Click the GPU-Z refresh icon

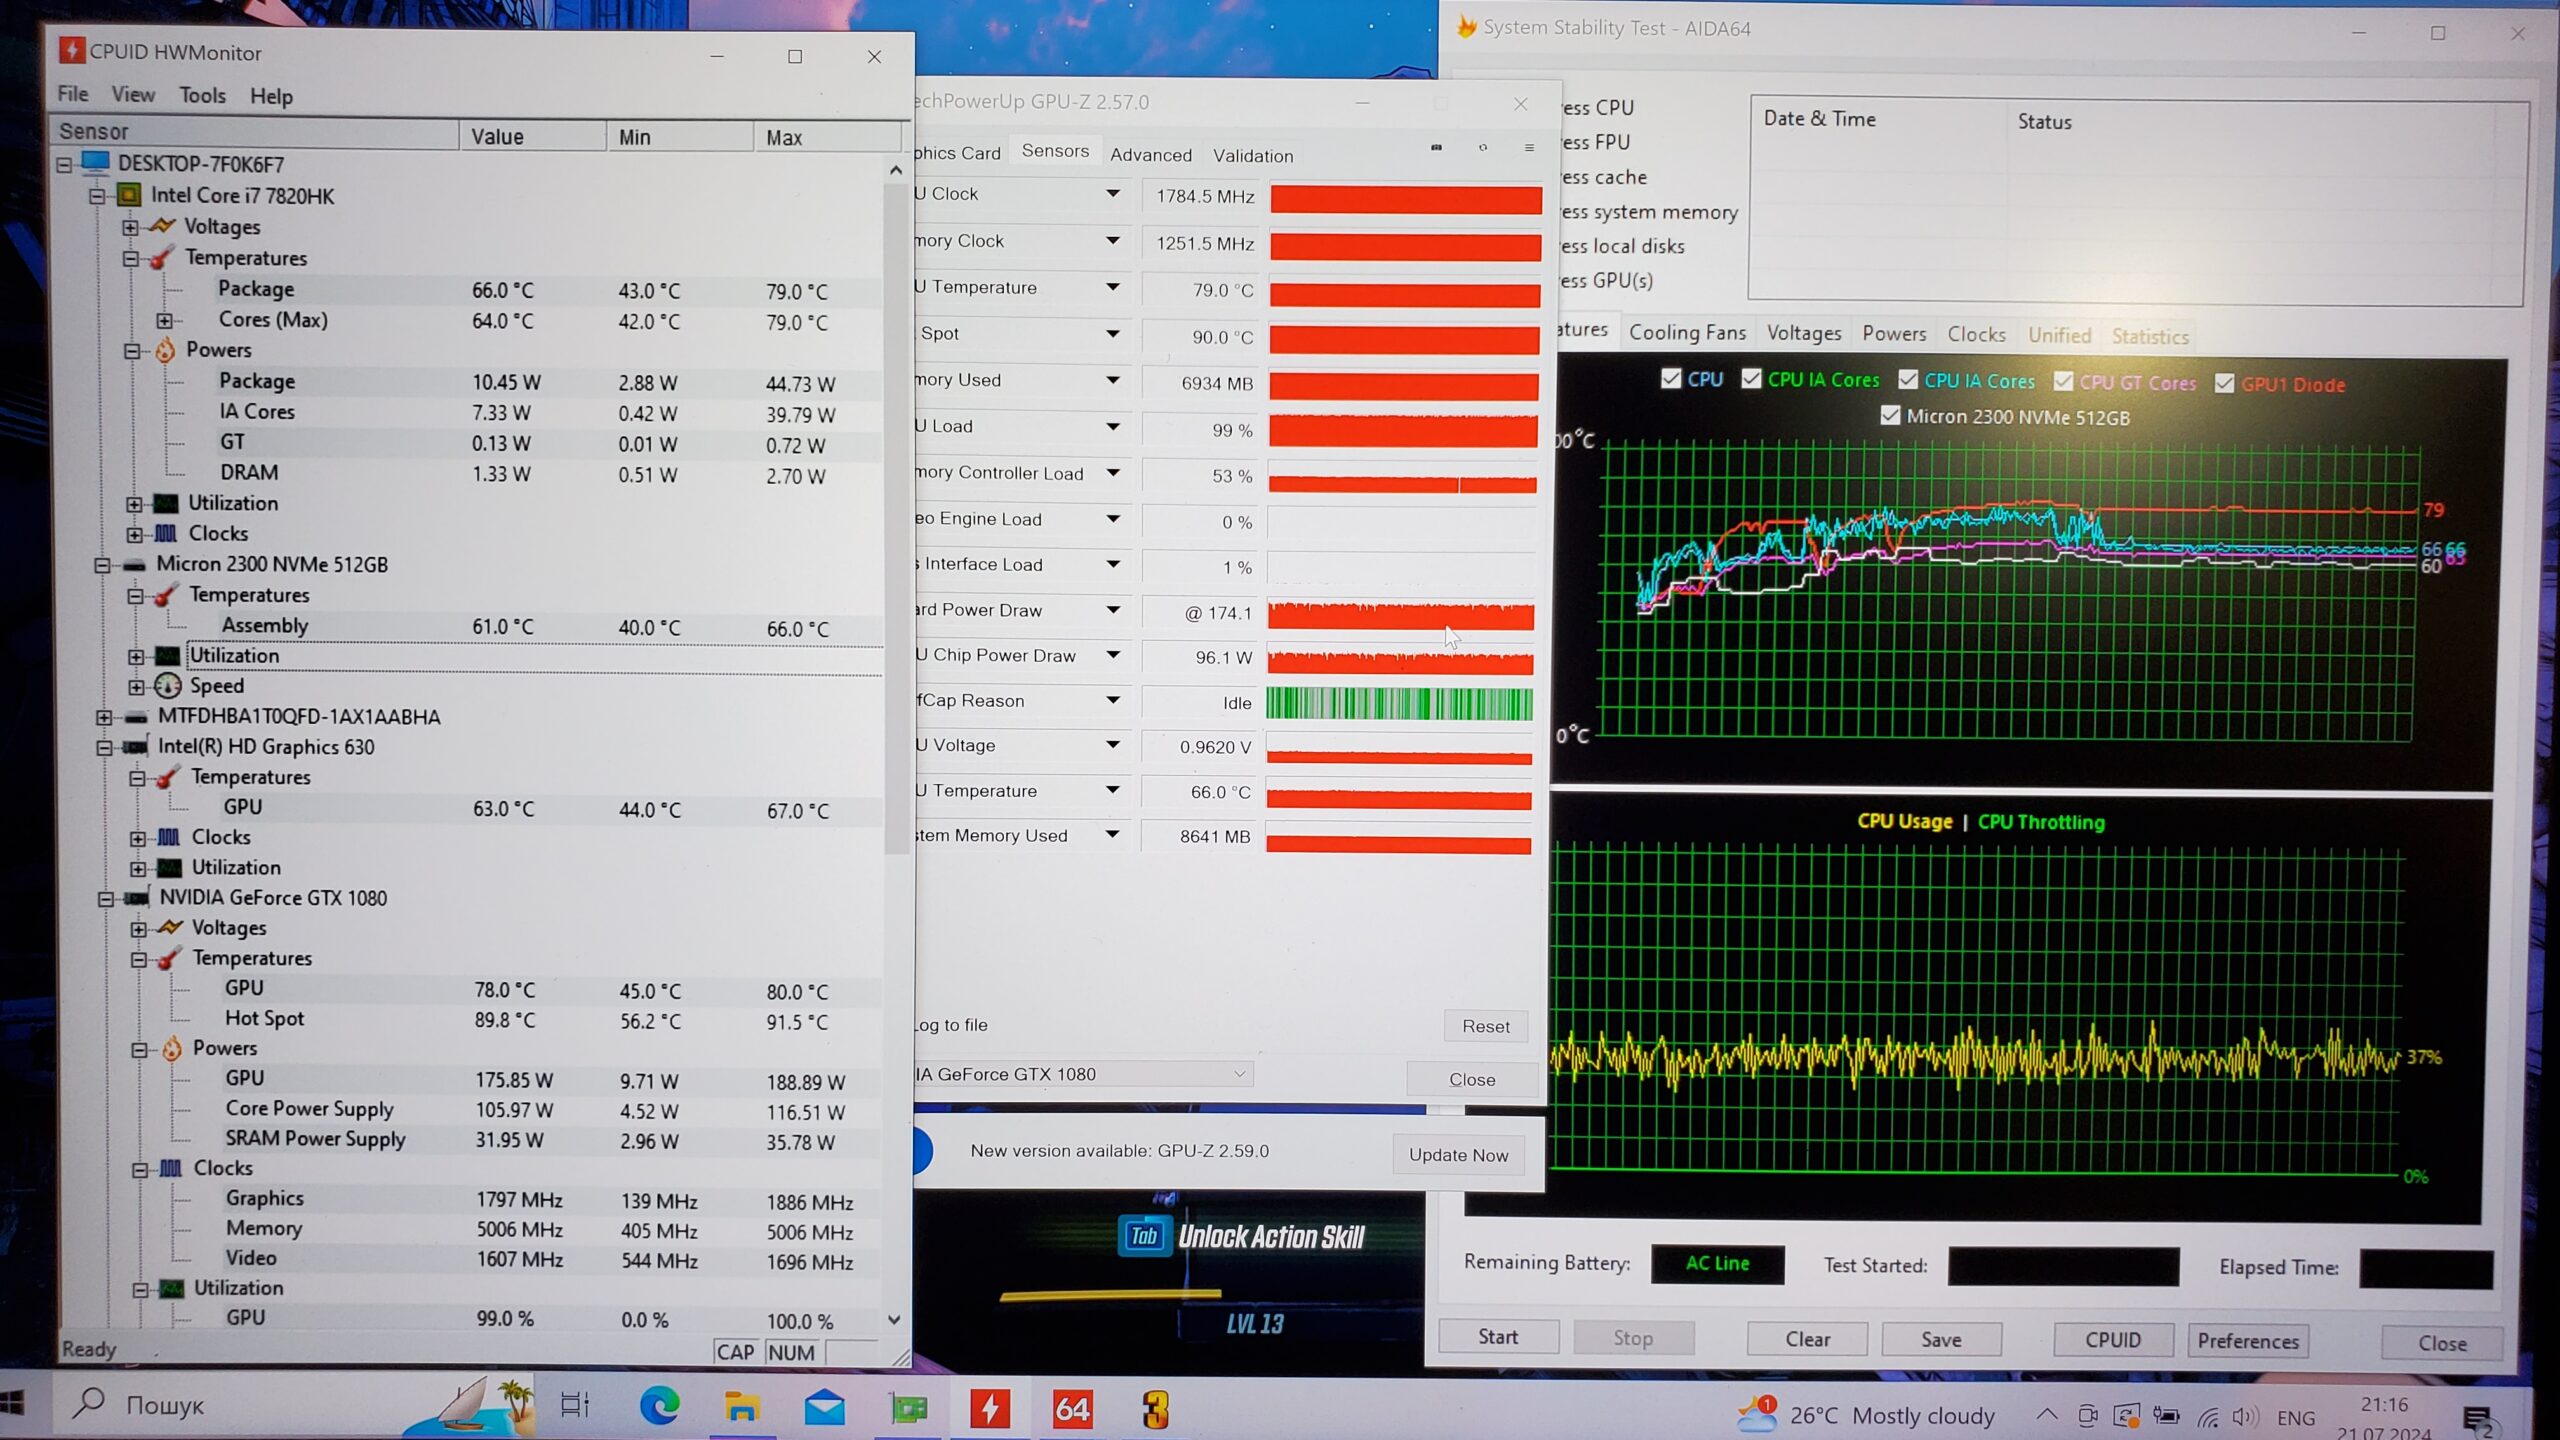[x=1483, y=147]
